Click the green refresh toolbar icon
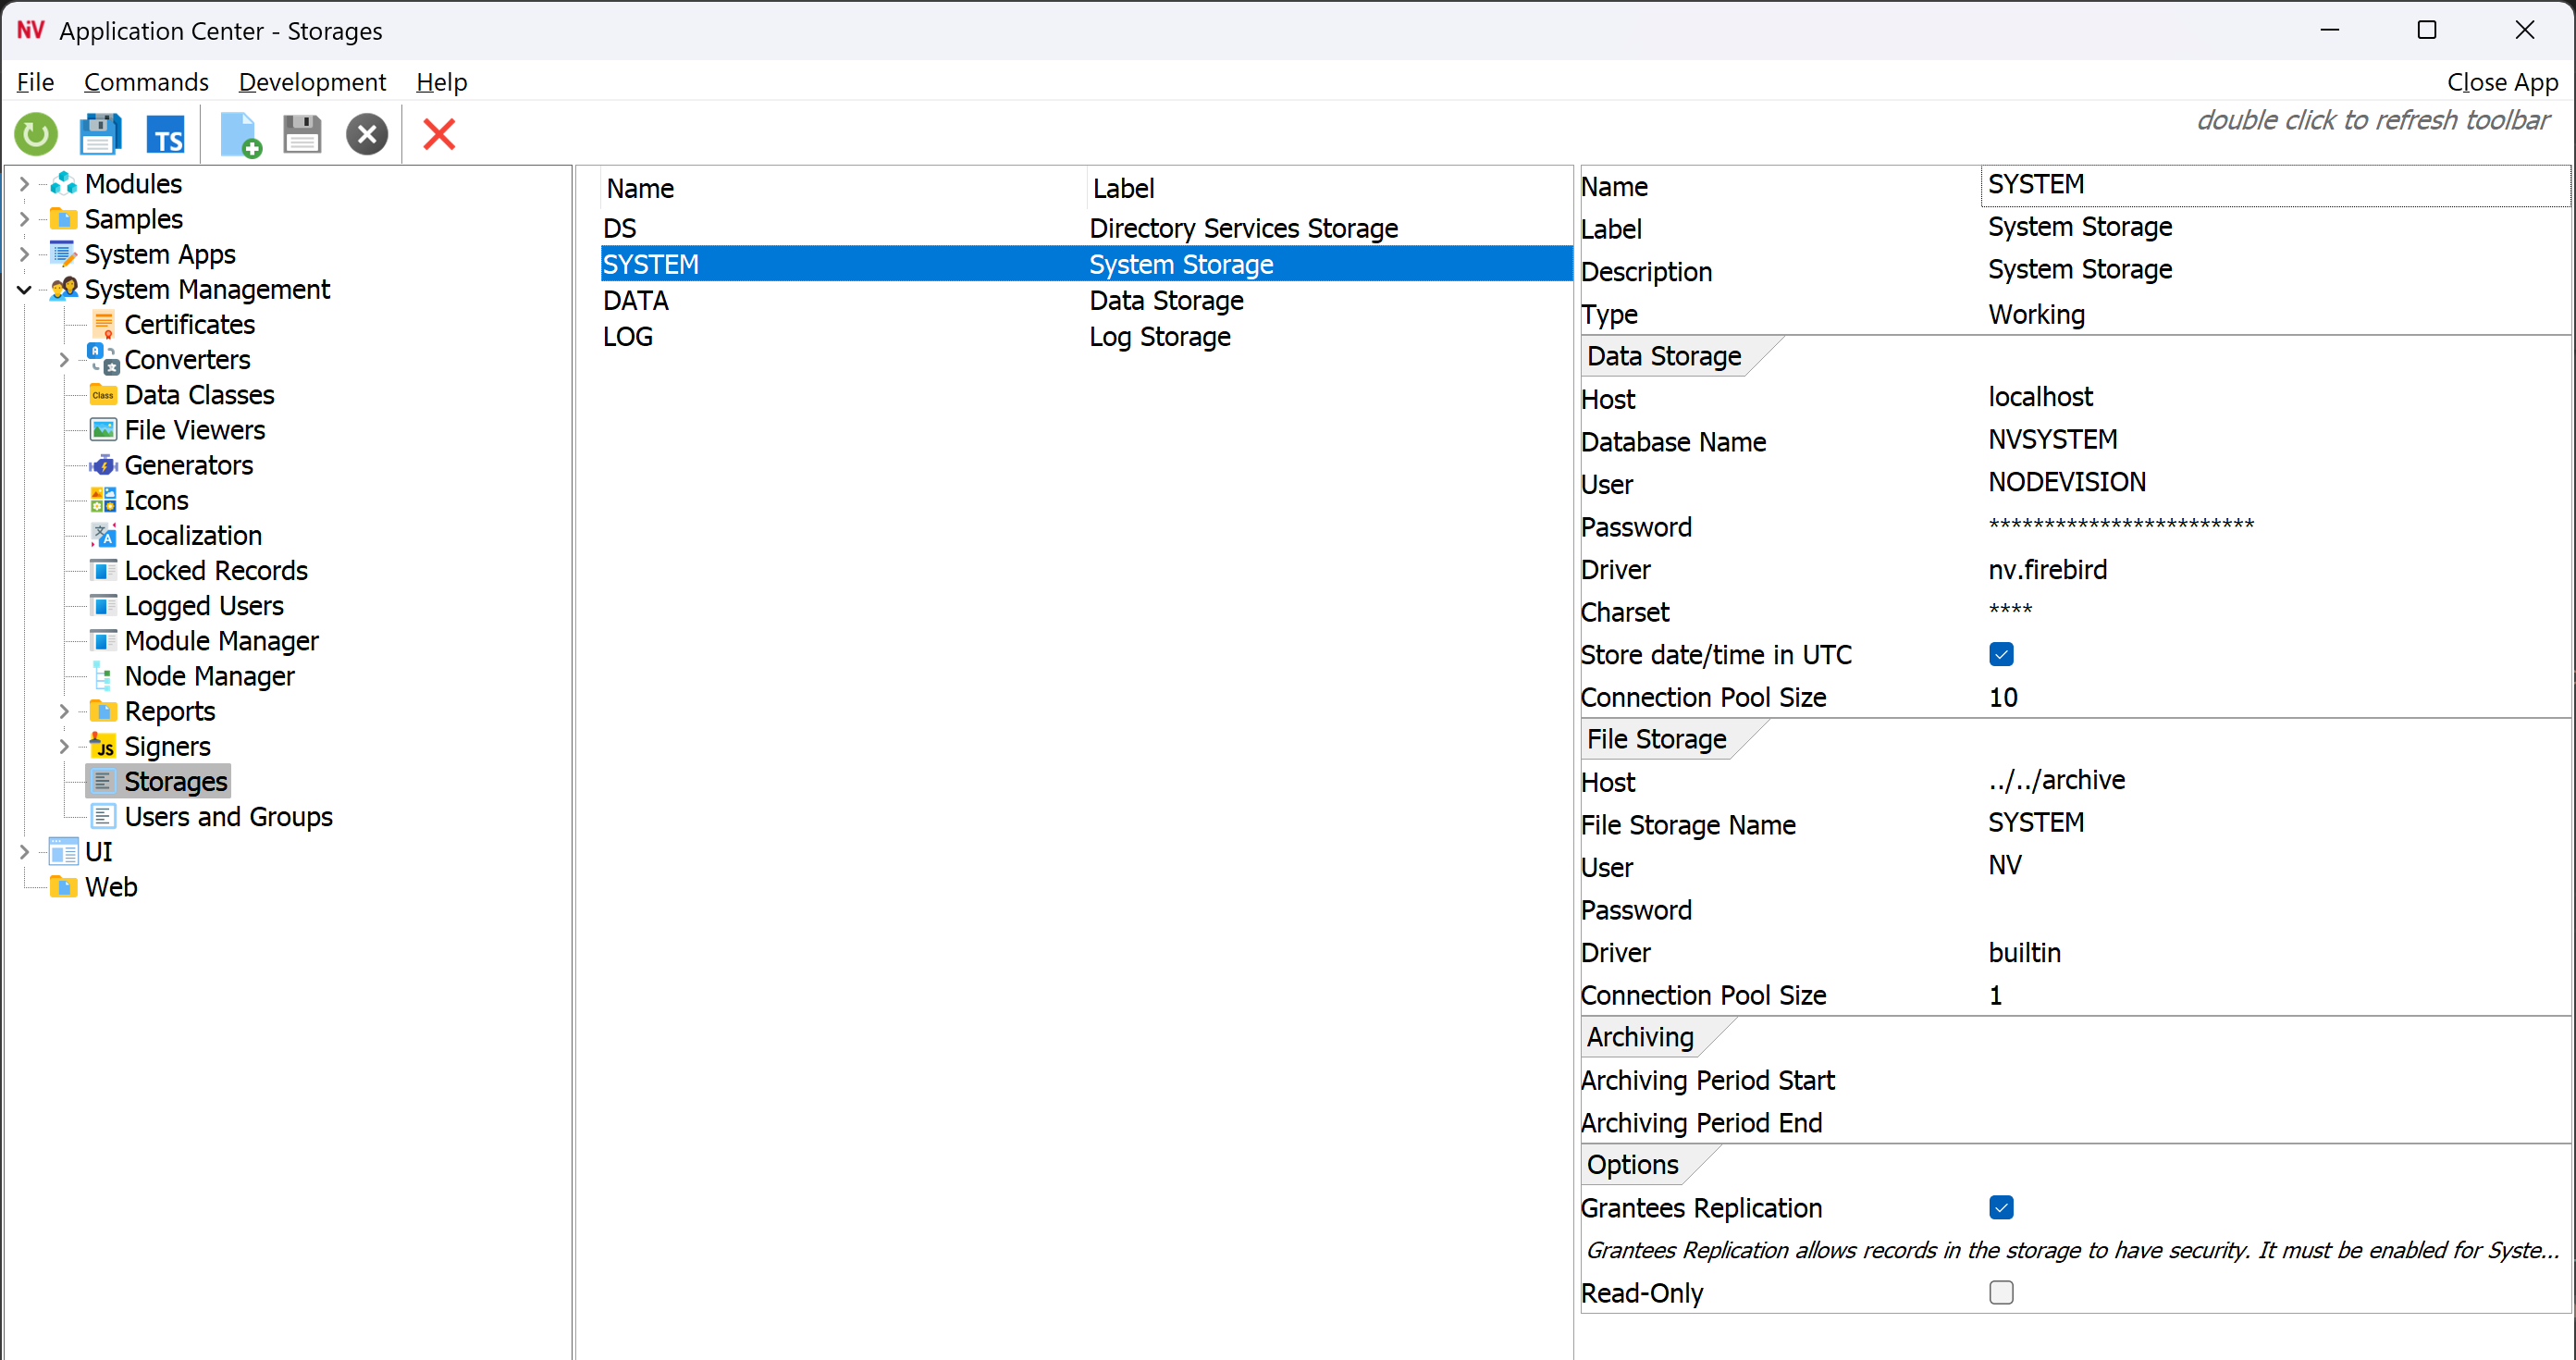 pos(36,134)
